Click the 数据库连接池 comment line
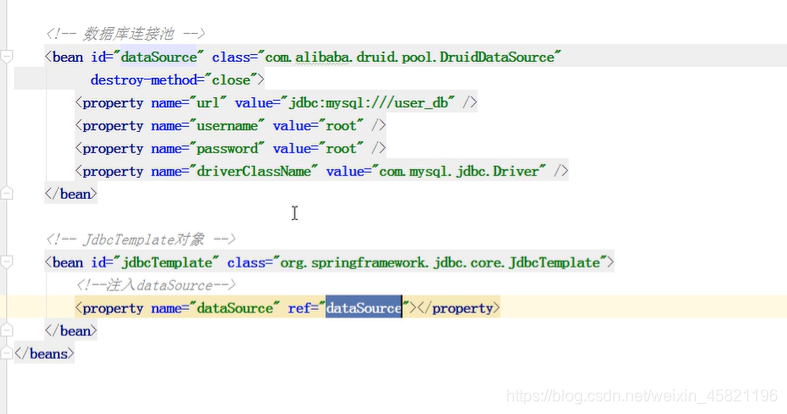This screenshot has height=414, width=787. (125, 34)
